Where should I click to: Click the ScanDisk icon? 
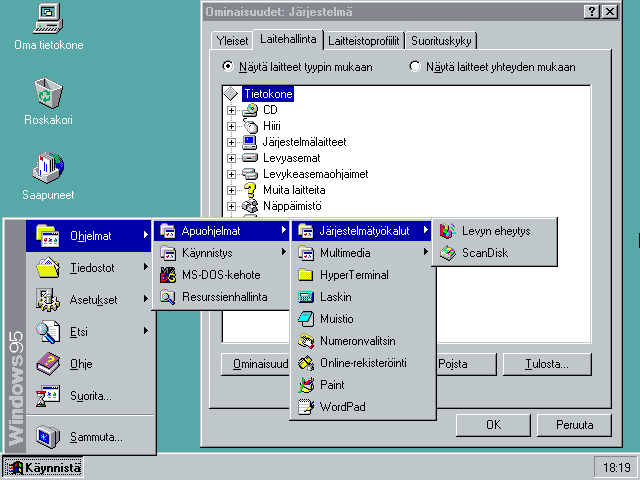(x=447, y=253)
